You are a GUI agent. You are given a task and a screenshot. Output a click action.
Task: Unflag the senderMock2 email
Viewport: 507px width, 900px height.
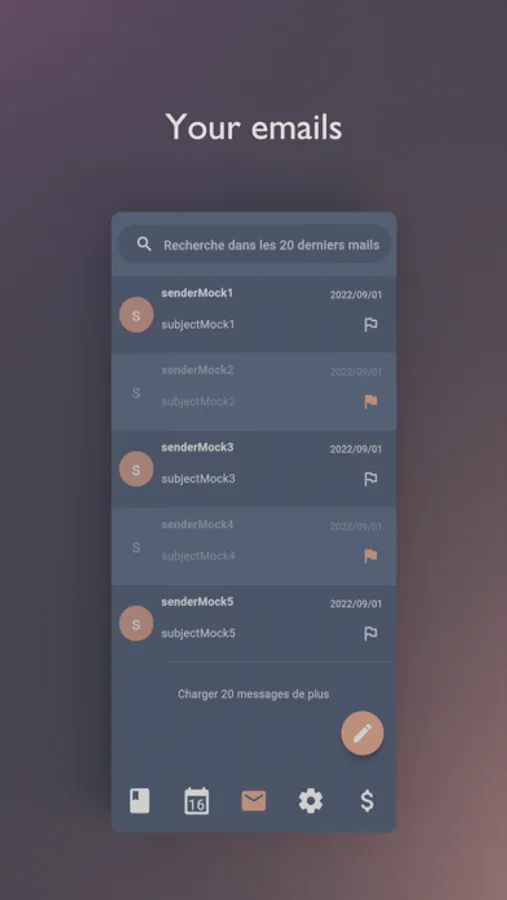click(371, 401)
